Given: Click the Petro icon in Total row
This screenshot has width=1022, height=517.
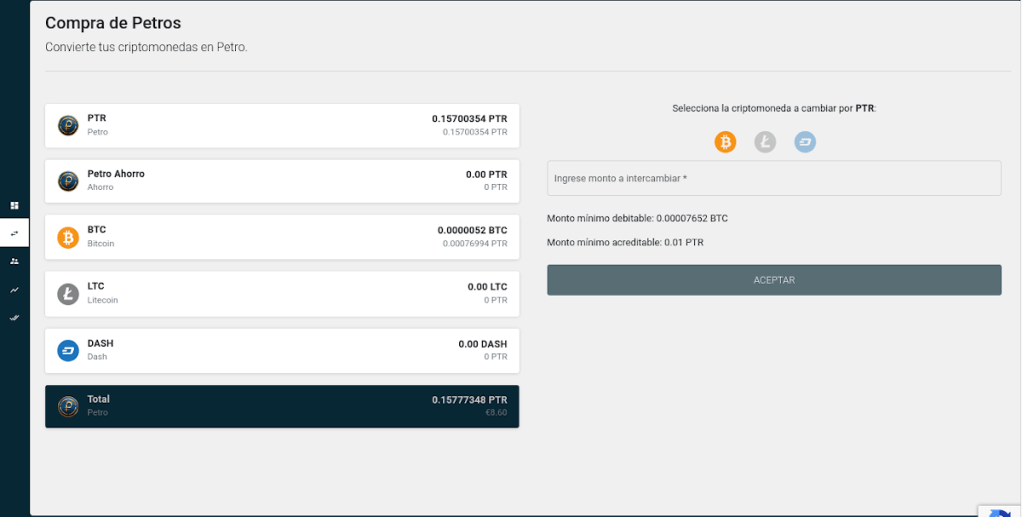Looking at the screenshot, I should pos(68,406).
